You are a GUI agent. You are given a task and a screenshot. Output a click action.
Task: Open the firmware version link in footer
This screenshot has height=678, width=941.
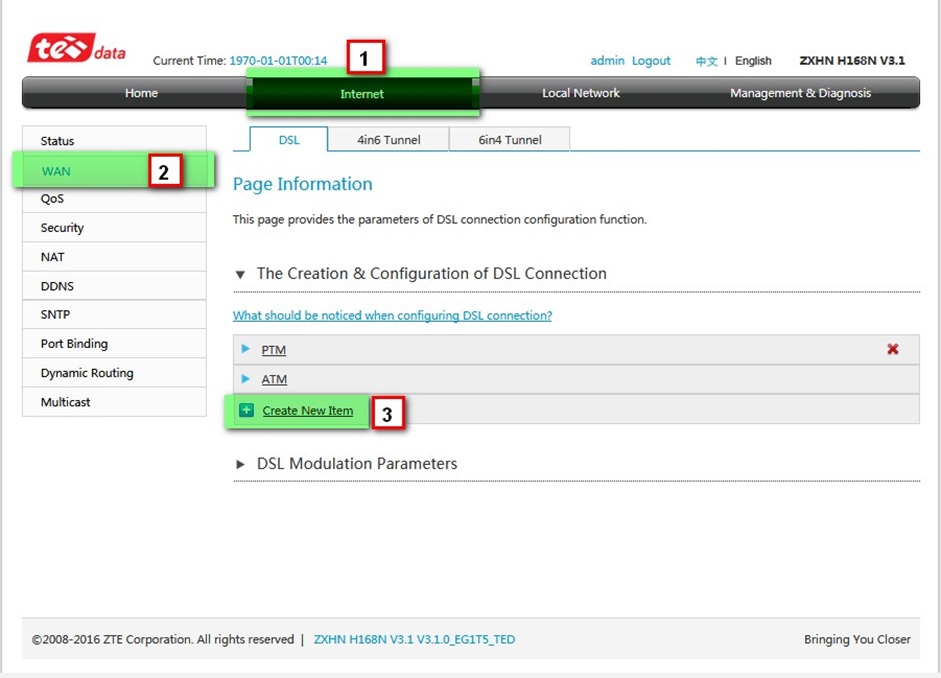click(x=414, y=639)
